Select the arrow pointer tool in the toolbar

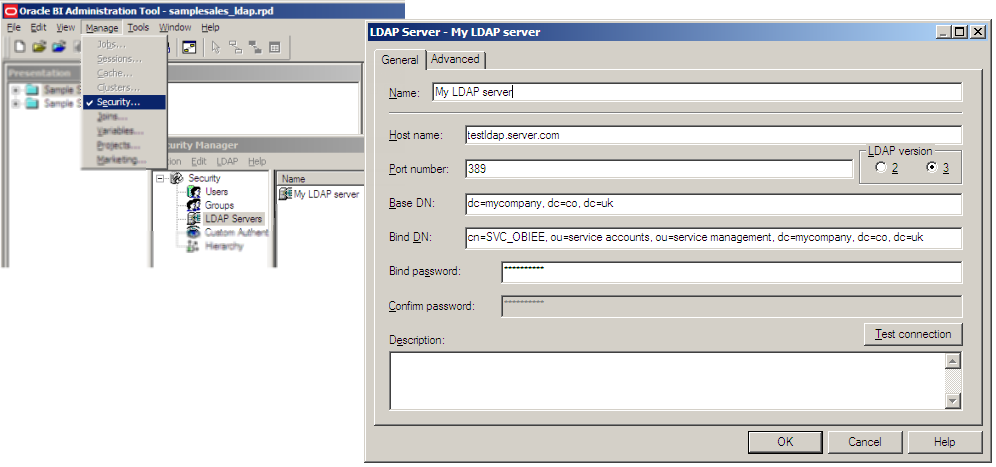pyautogui.click(x=214, y=47)
